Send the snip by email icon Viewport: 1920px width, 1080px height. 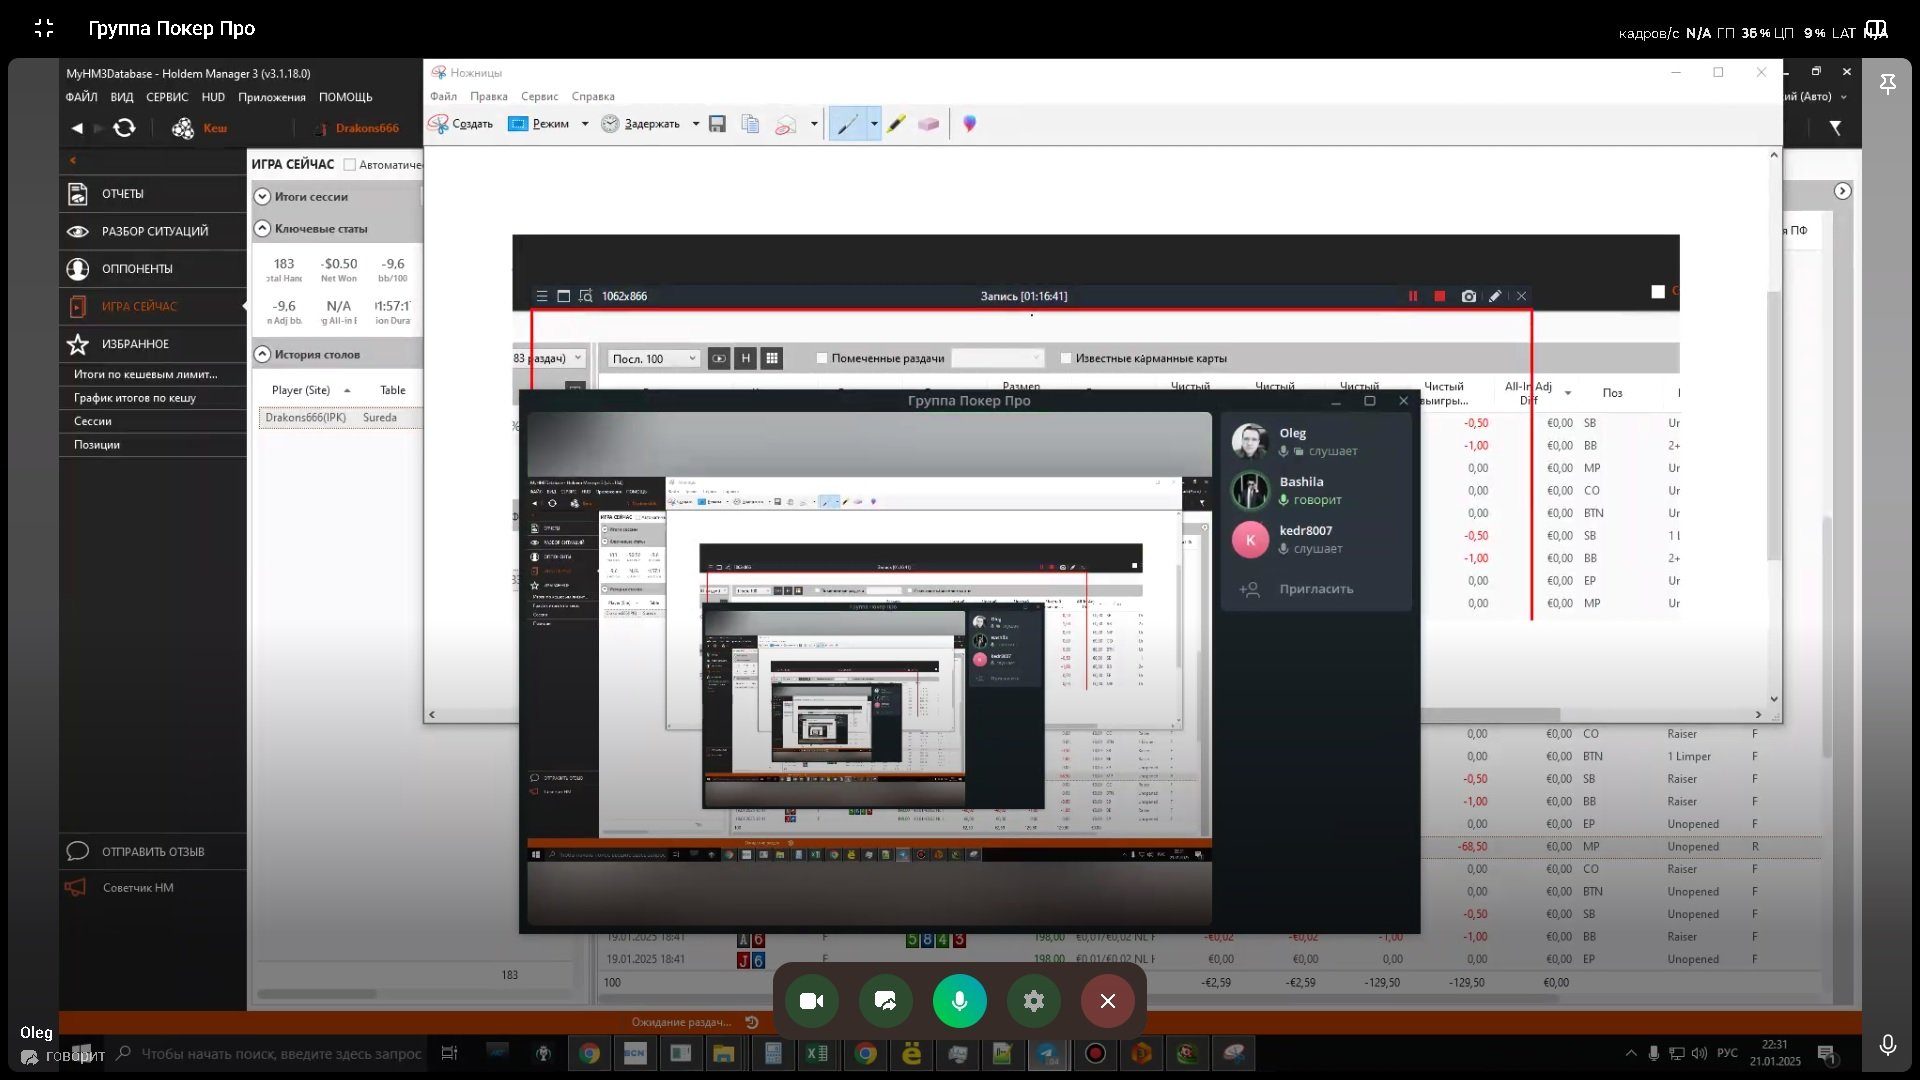tap(786, 124)
